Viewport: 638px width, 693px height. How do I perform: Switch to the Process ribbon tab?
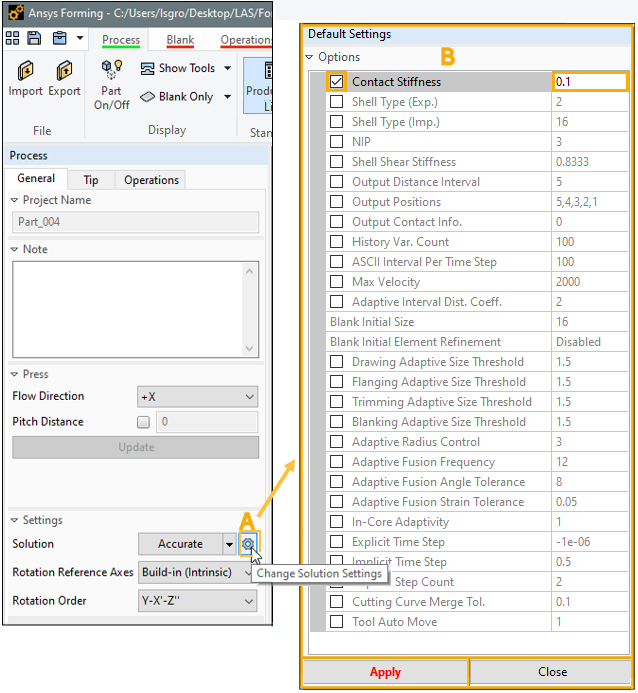121,40
